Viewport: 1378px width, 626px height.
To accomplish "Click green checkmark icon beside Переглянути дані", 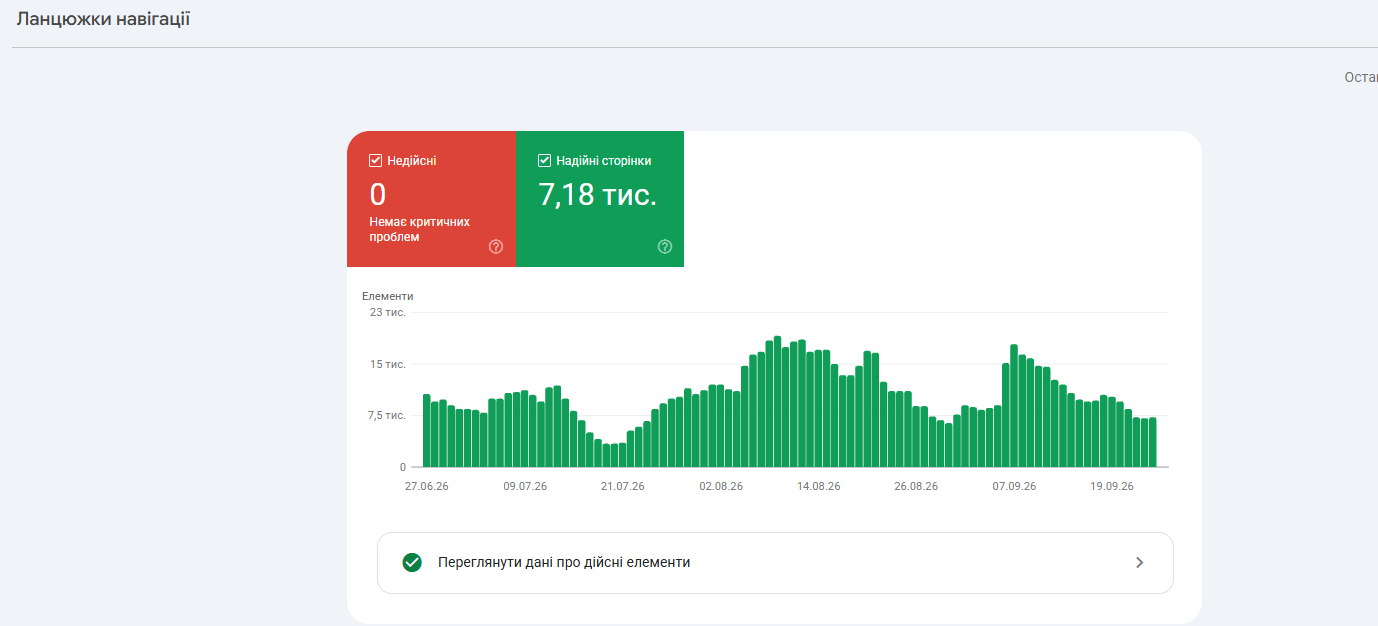I will [x=412, y=563].
